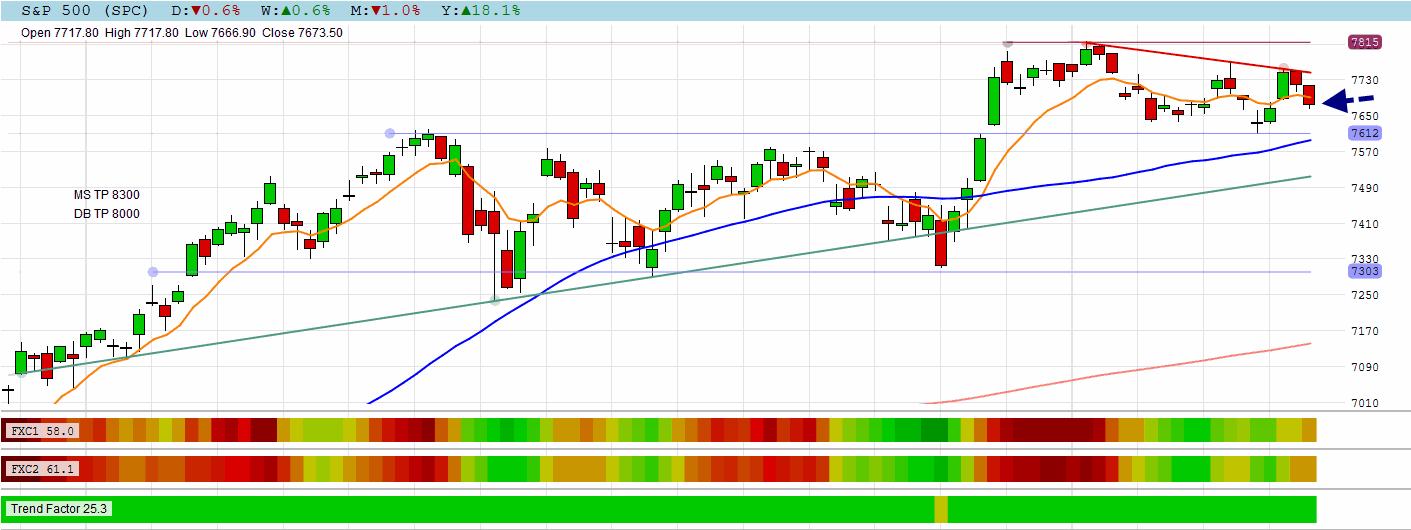Viewport: 1411px width, 530px height.
Task: Click the Open High Low Close readout
Action: (x=182, y=32)
